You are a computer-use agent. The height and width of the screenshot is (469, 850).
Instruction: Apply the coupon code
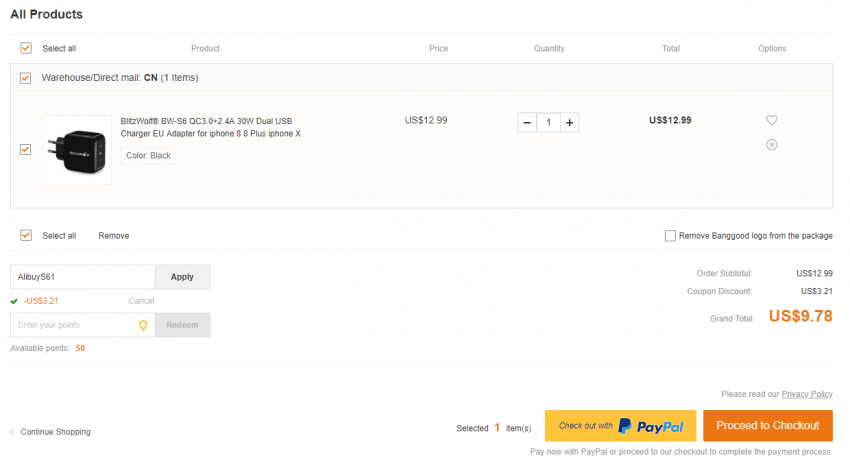[182, 277]
